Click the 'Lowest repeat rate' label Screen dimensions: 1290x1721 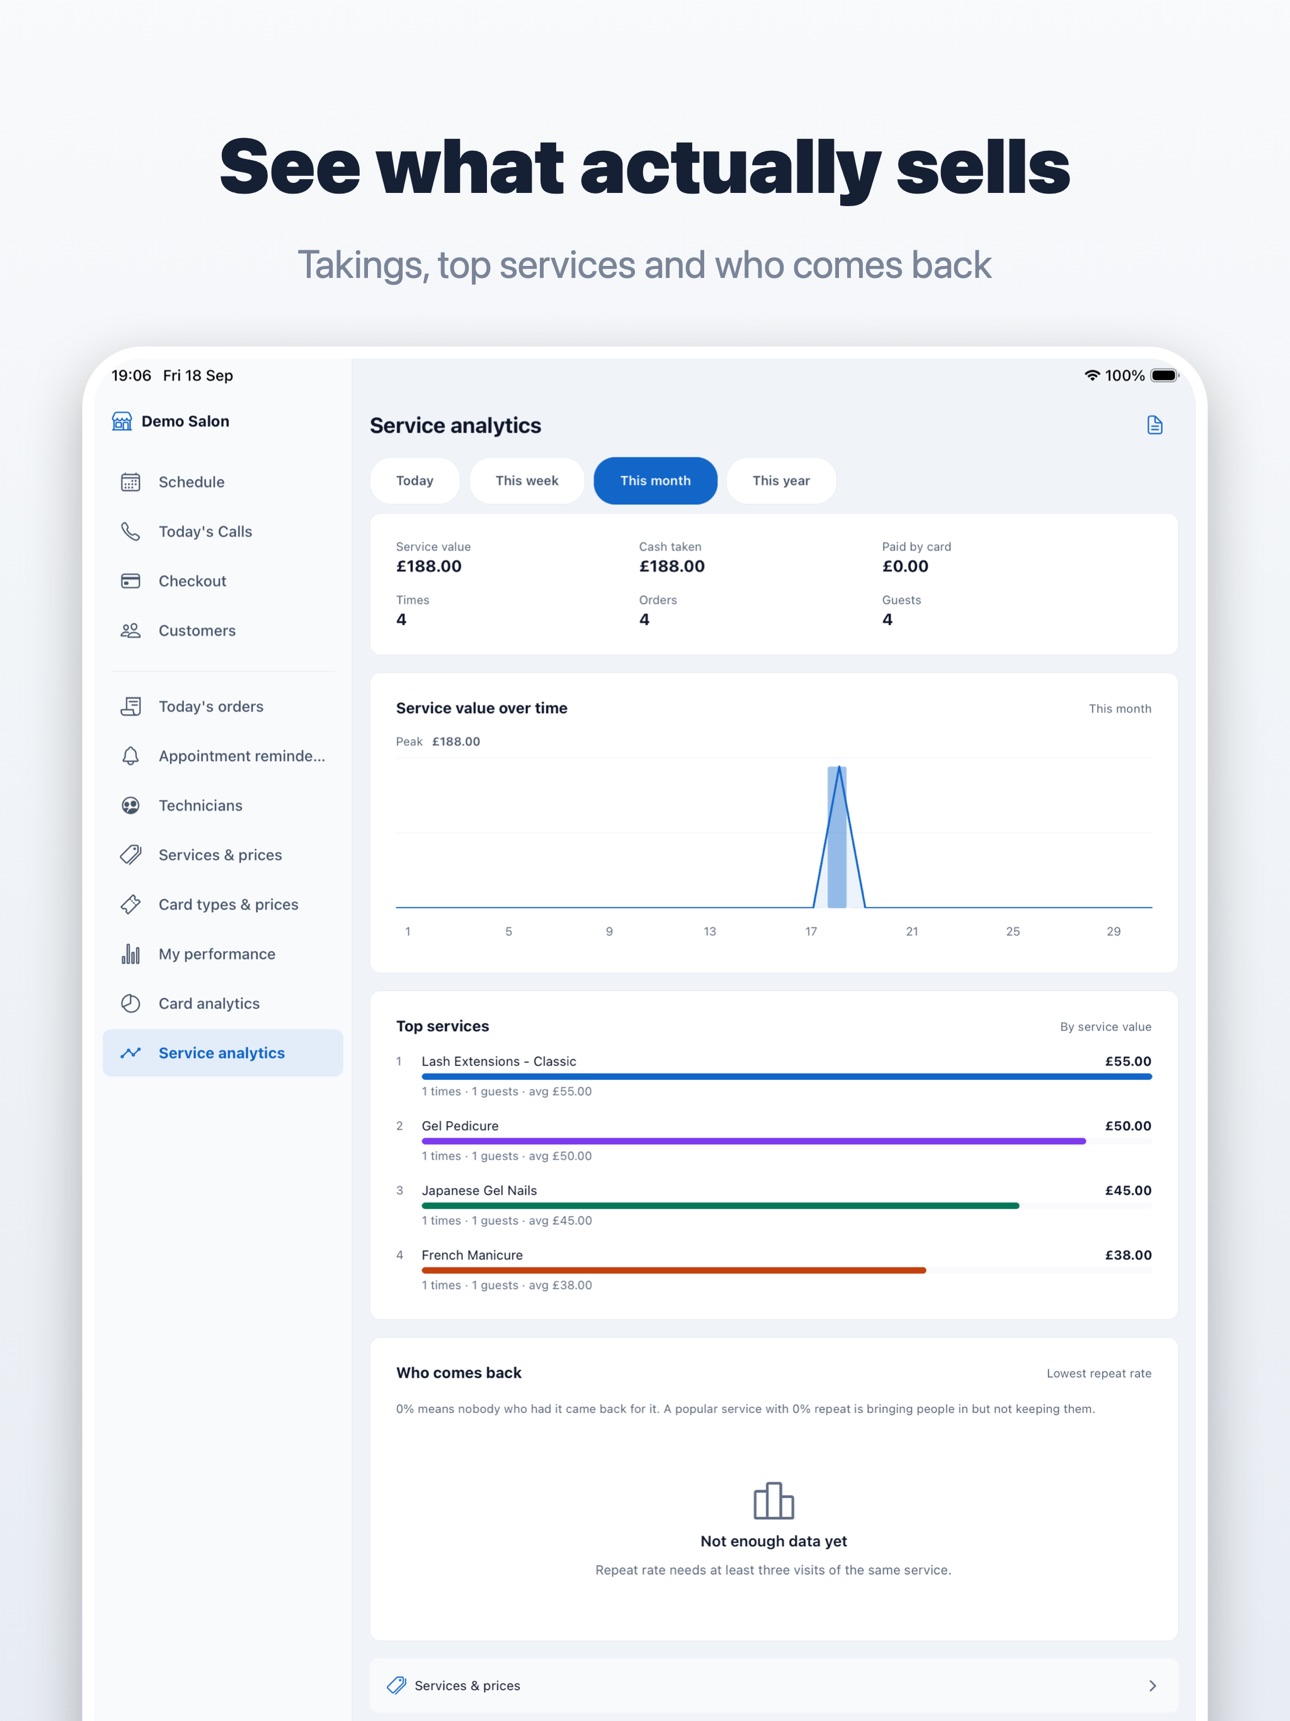(1099, 1373)
